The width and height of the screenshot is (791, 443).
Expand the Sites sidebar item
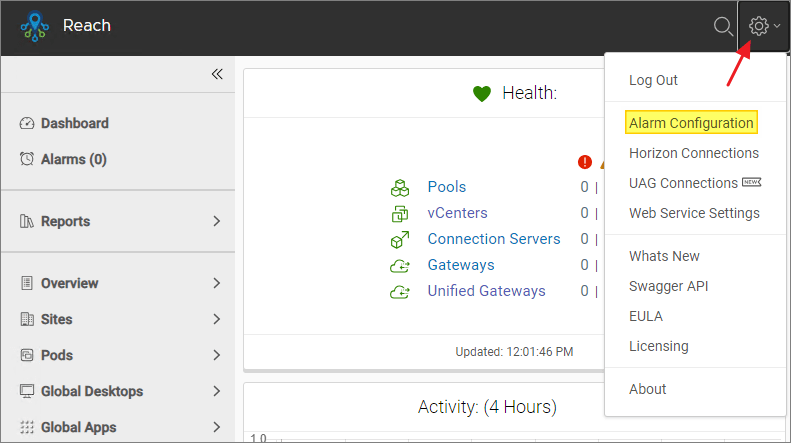tap(216, 319)
